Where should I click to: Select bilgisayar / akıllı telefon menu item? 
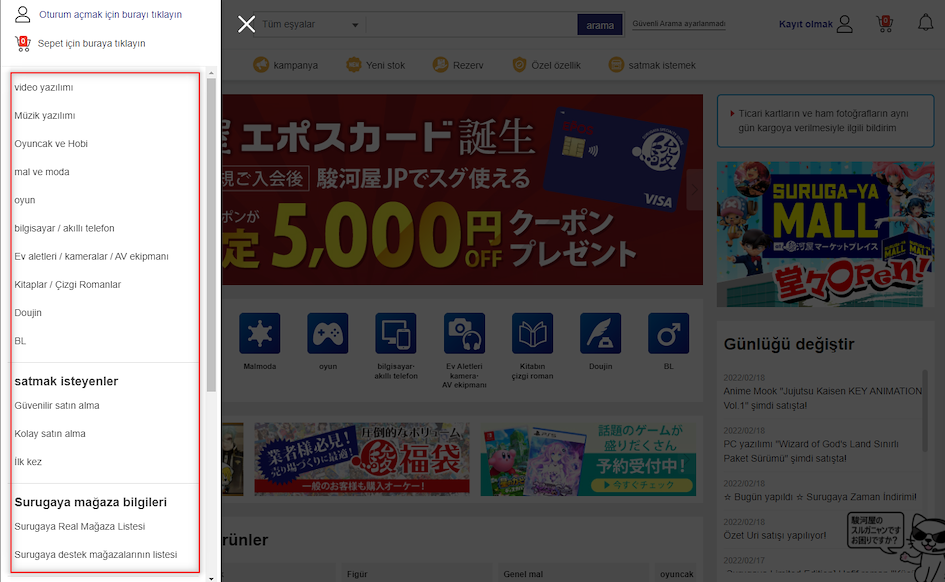coord(64,228)
